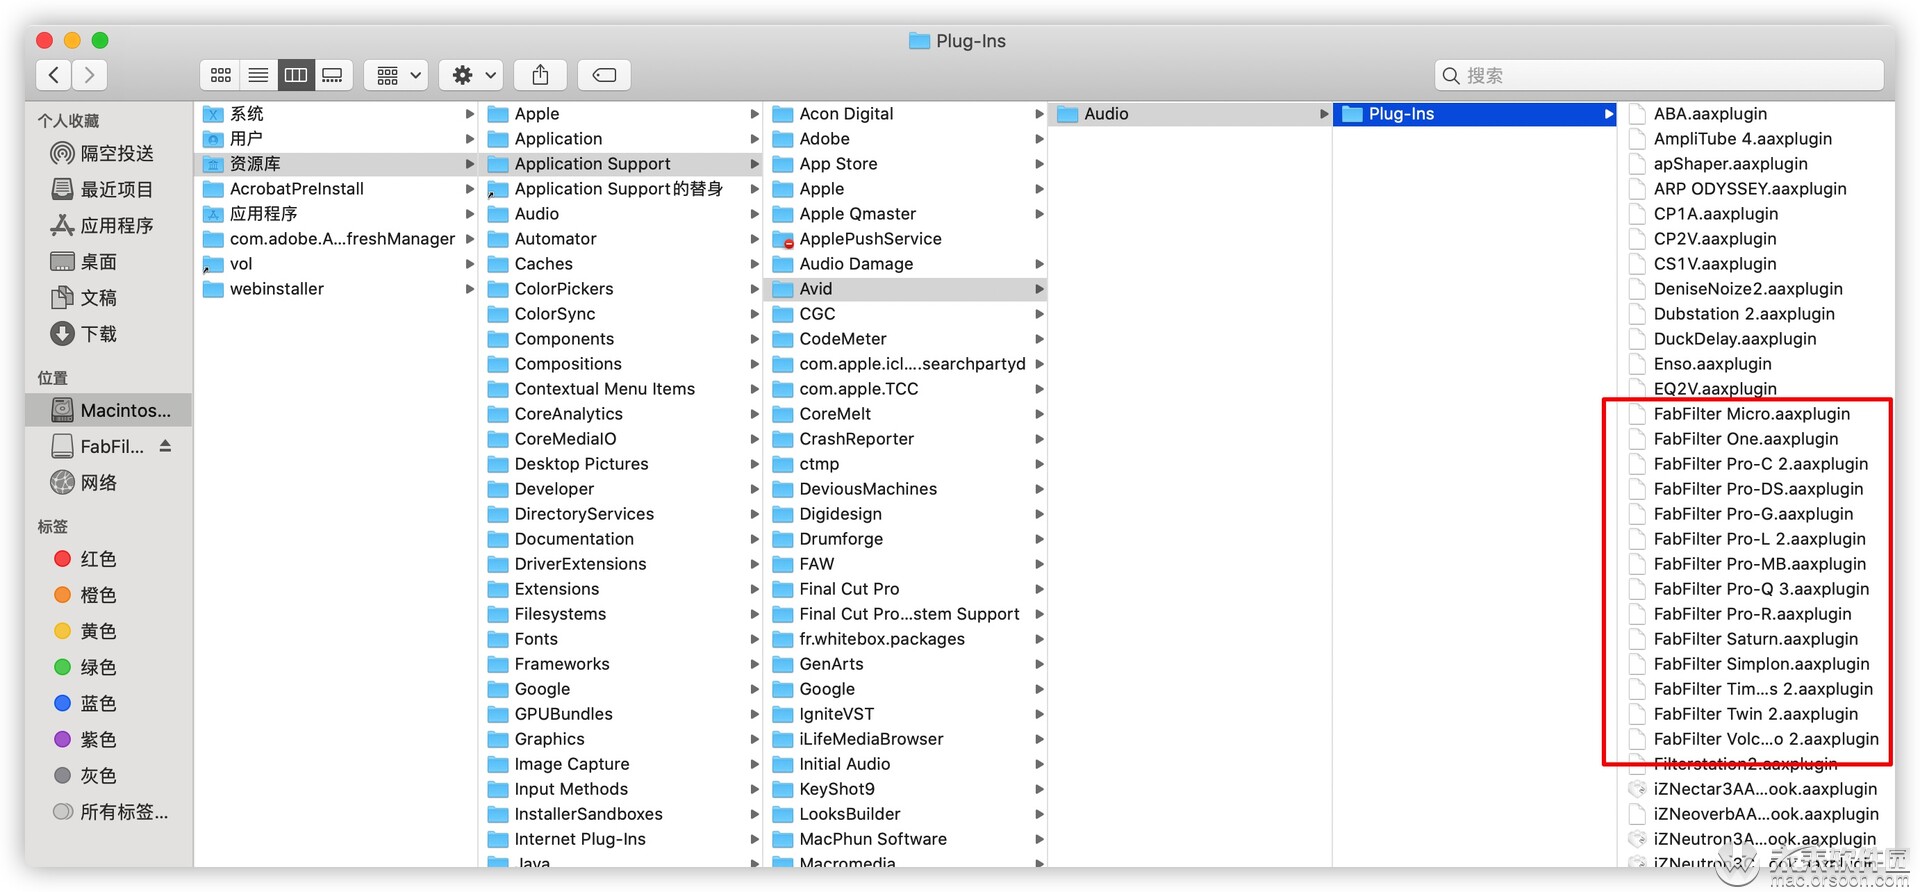The image size is (1920, 892).
Task: Select FabFilter Micro.aaxplugin file
Action: [1755, 414]
